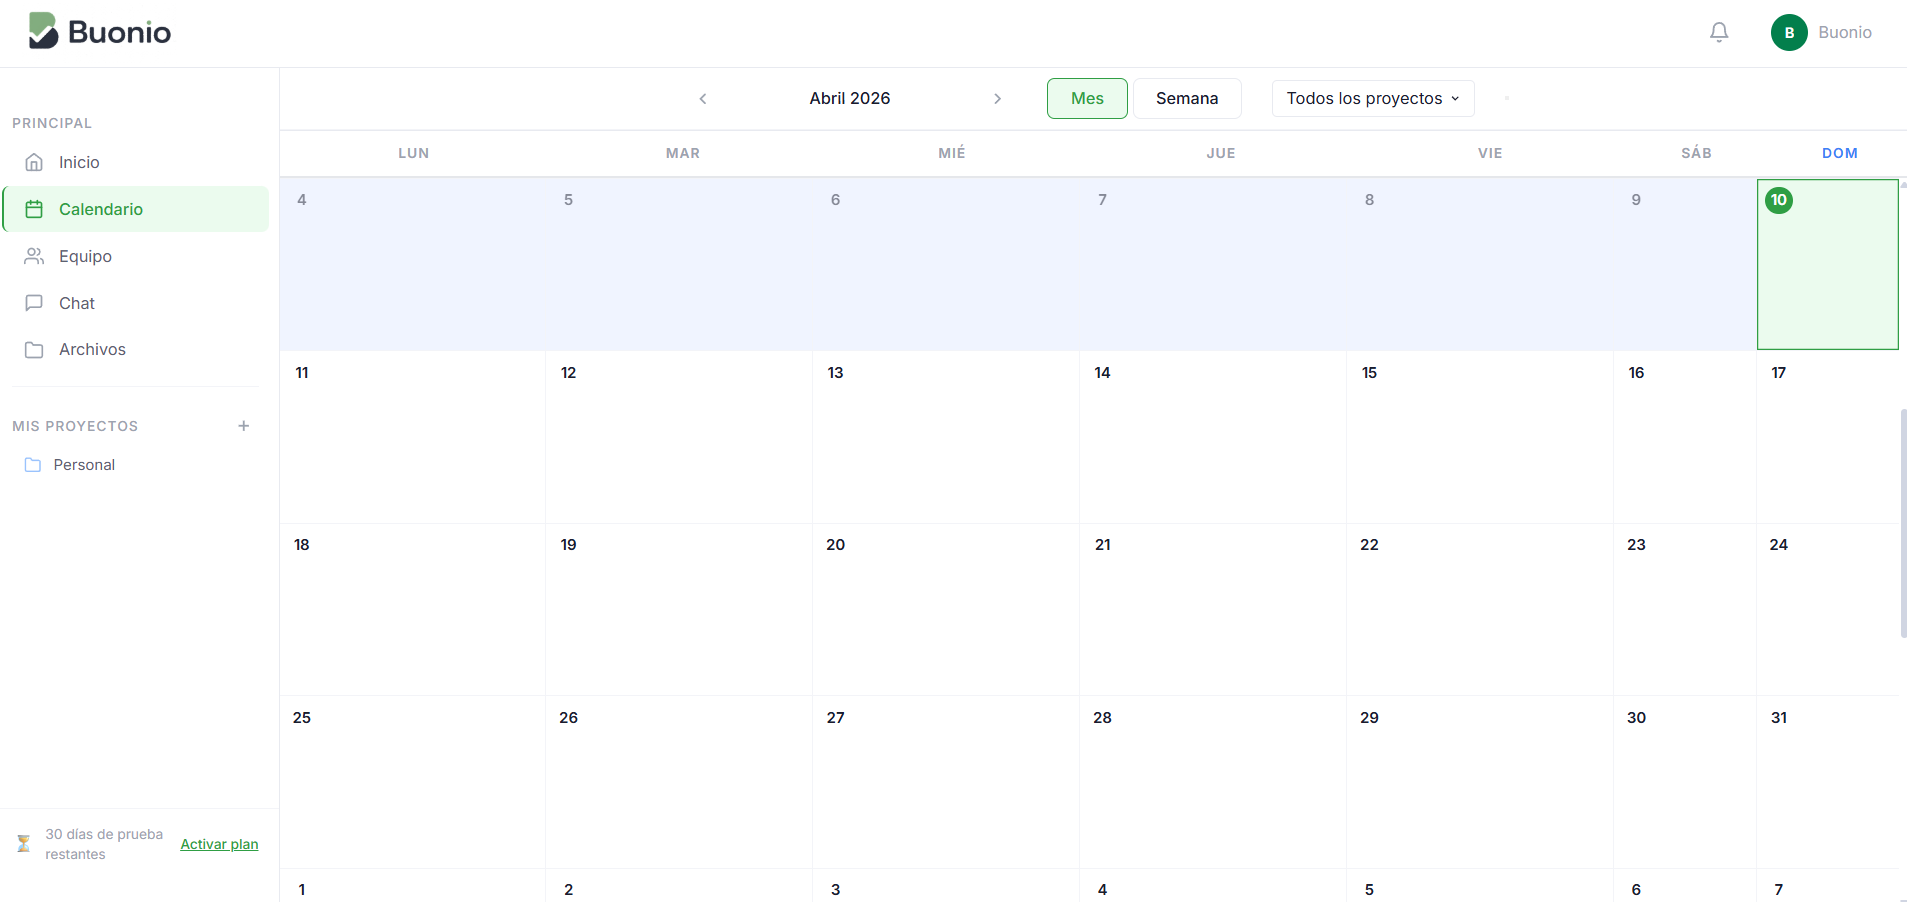The width and height of the screenshot is (1907, 902).
Task: Open Inicio in the sidebar
Action: point(136,162)
